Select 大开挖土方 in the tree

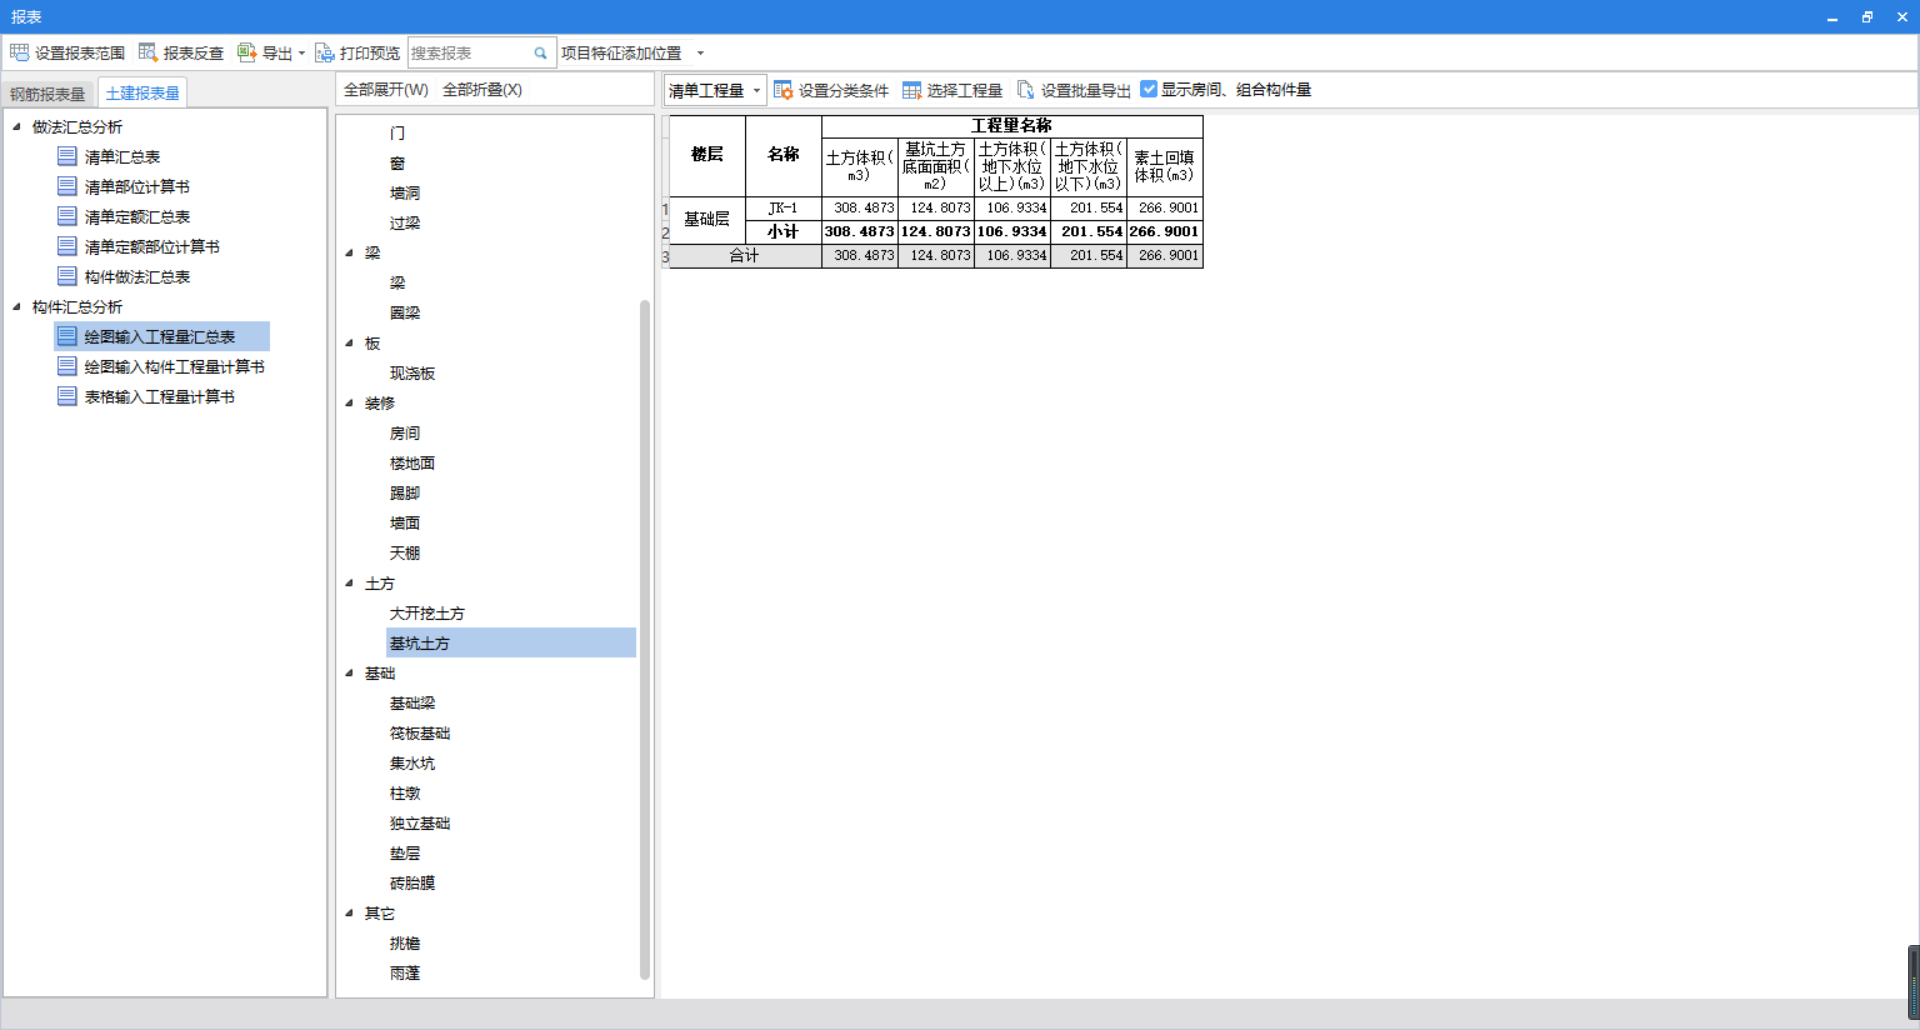427,613
